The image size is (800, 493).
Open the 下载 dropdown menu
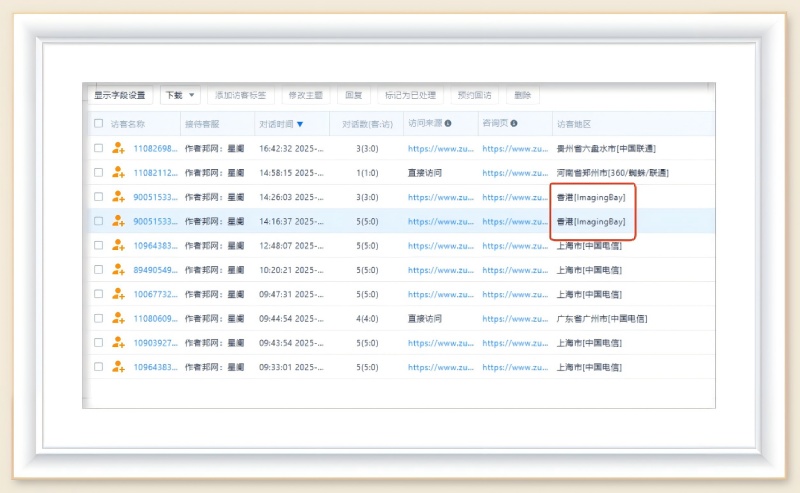180,95
